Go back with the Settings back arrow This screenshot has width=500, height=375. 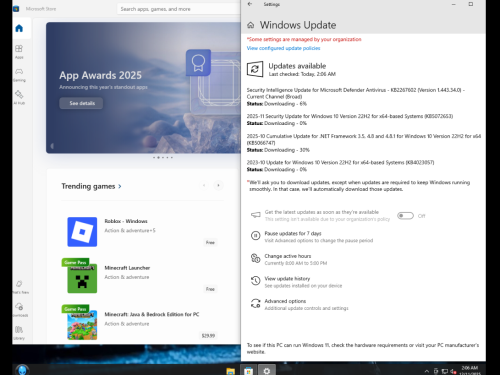pyautogui.click(x=250, y=4)
